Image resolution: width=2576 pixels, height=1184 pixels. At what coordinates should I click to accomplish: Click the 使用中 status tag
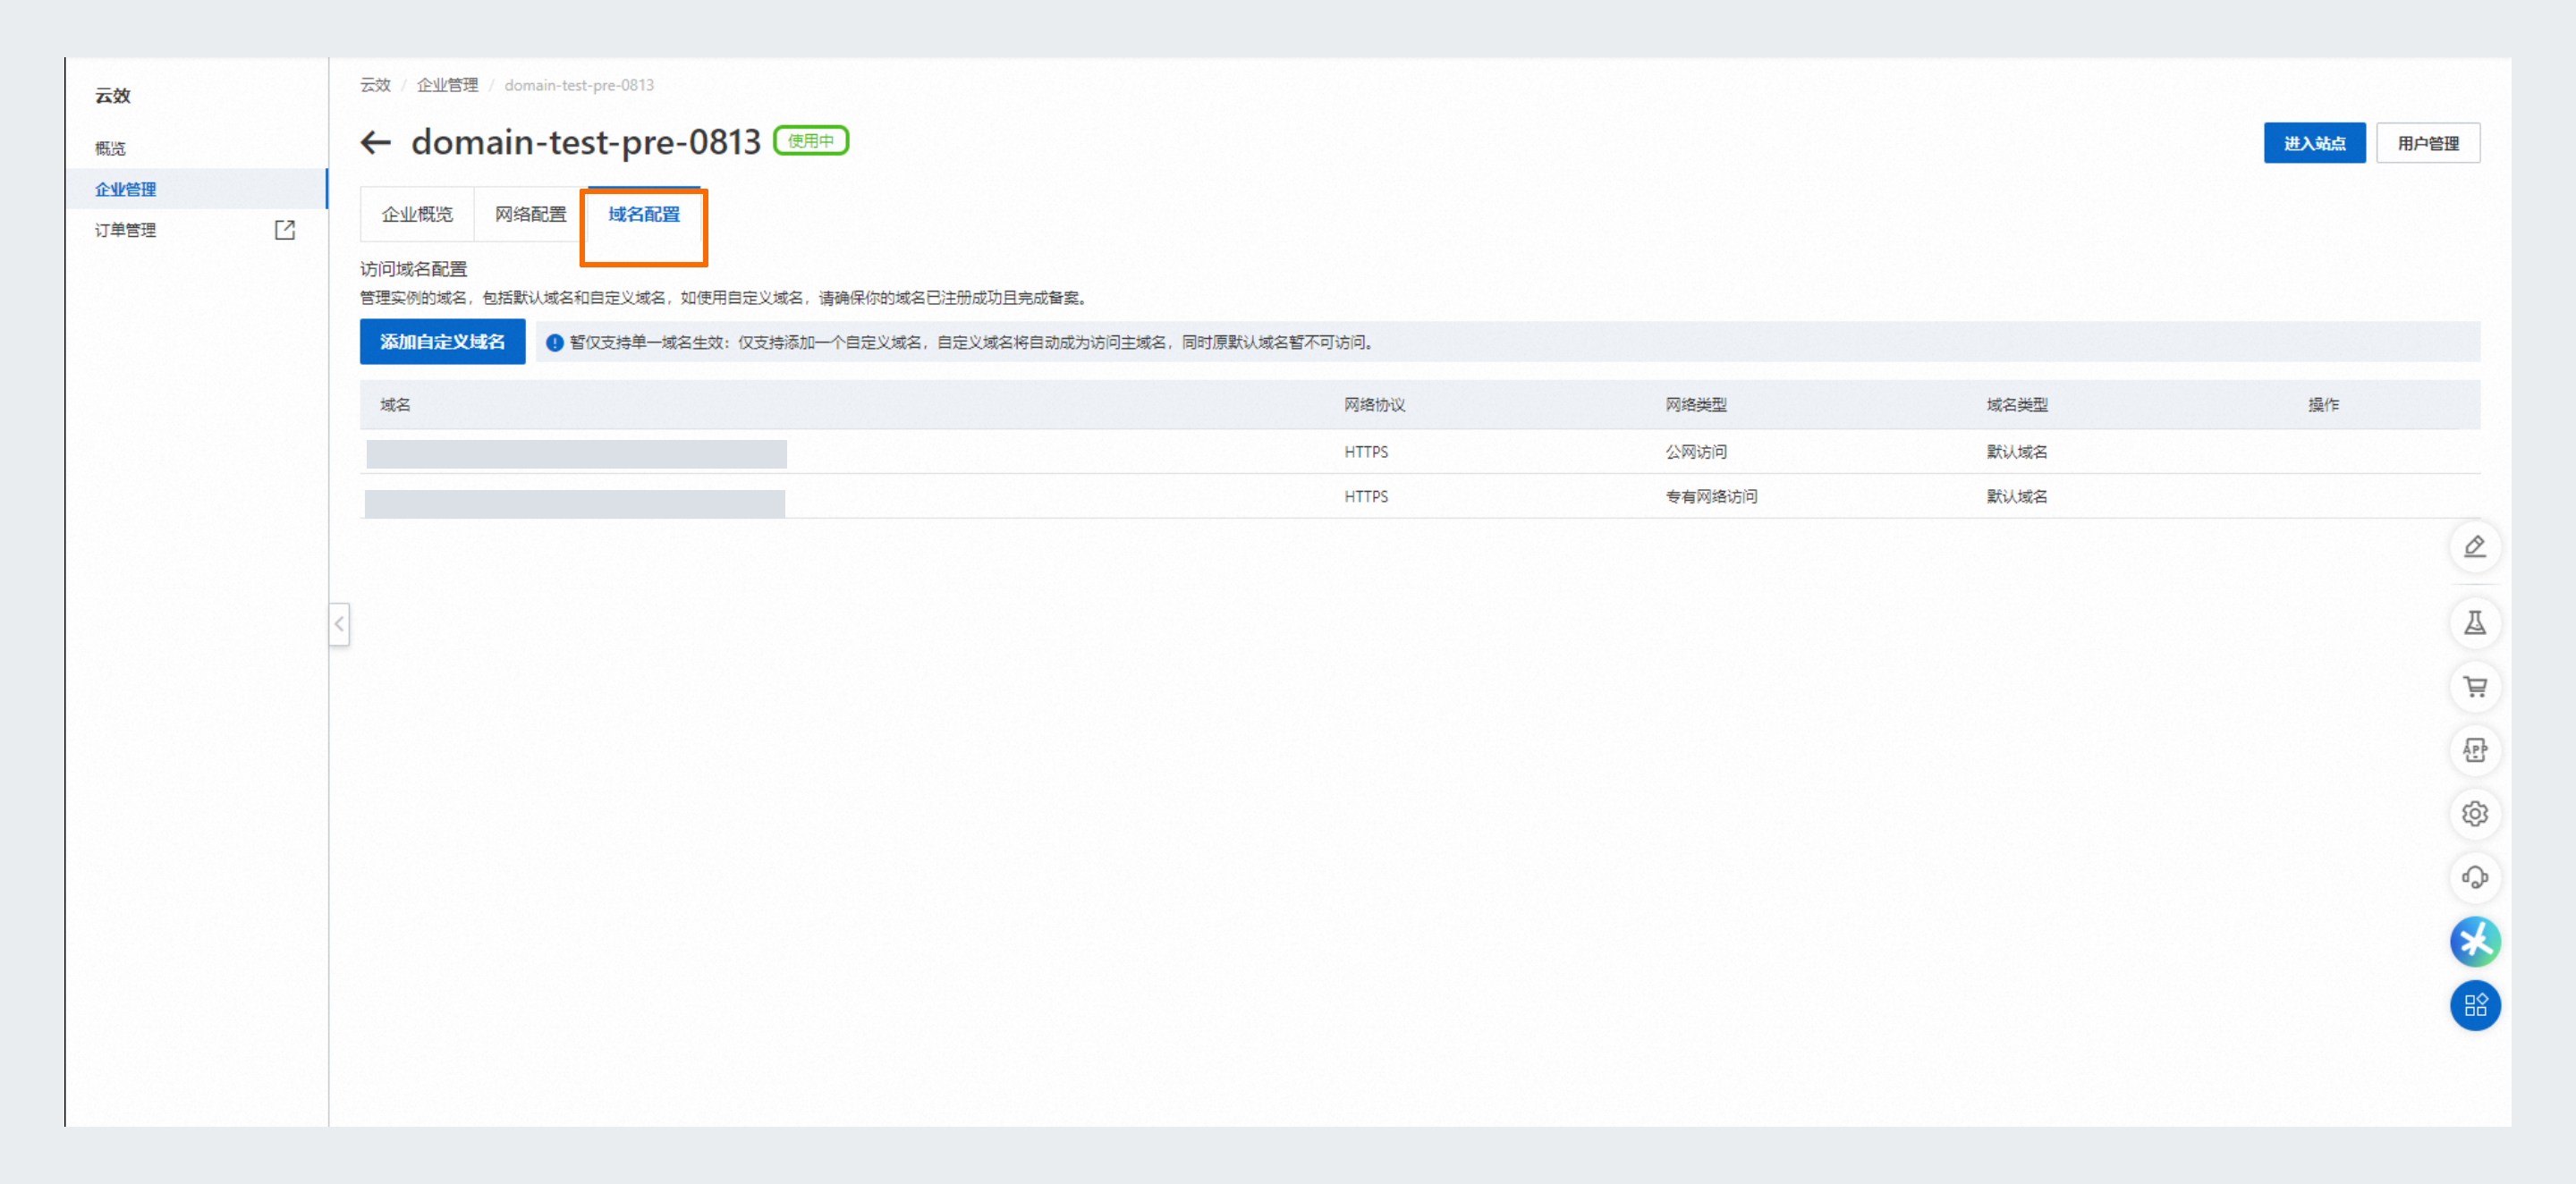click(x=811, y=141)
